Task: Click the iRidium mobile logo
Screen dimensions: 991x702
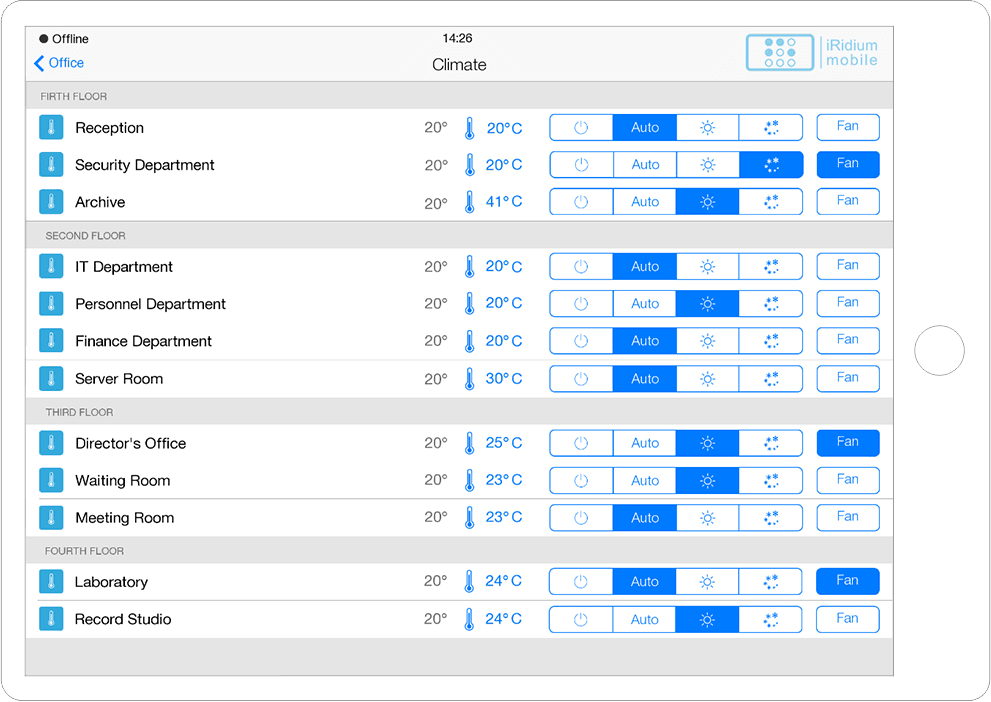Action: pyautogui.click(x=812, y=53)
